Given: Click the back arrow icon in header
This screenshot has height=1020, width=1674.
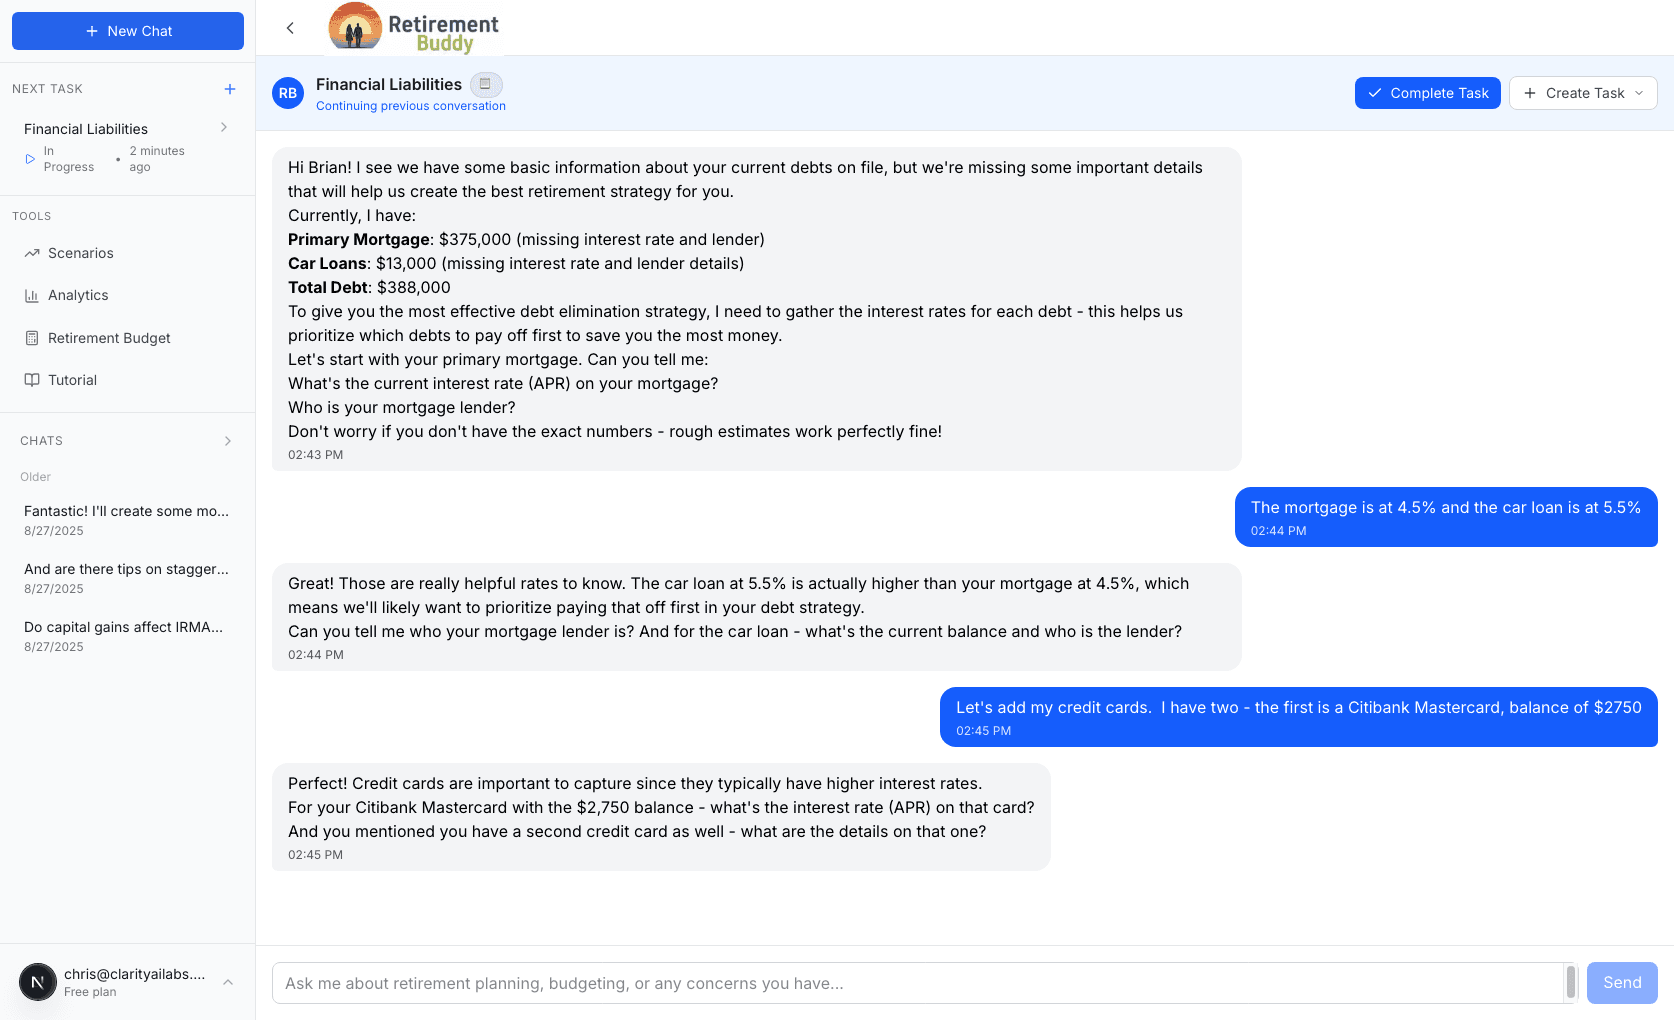Looking at the screenshot, I should point(290,28).
